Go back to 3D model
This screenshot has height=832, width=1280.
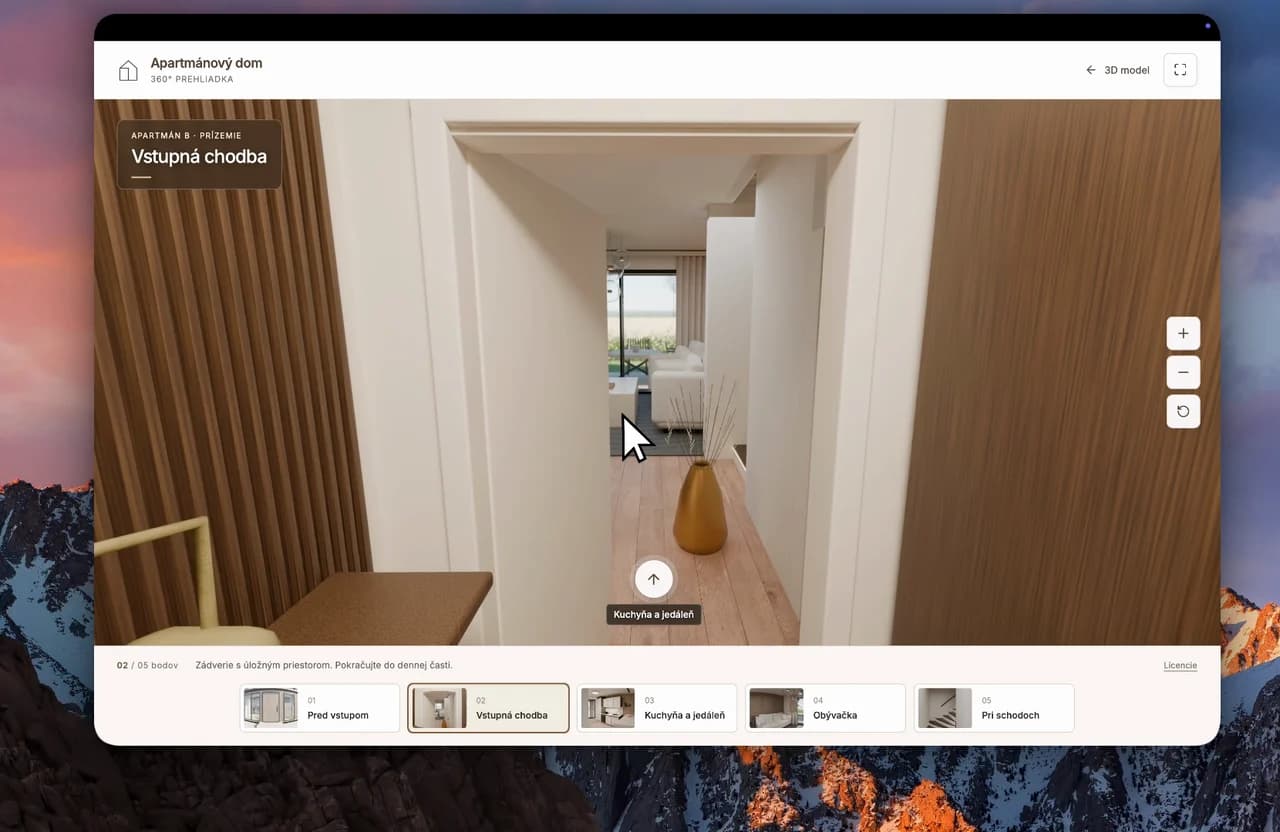[x=1117, y=70]
